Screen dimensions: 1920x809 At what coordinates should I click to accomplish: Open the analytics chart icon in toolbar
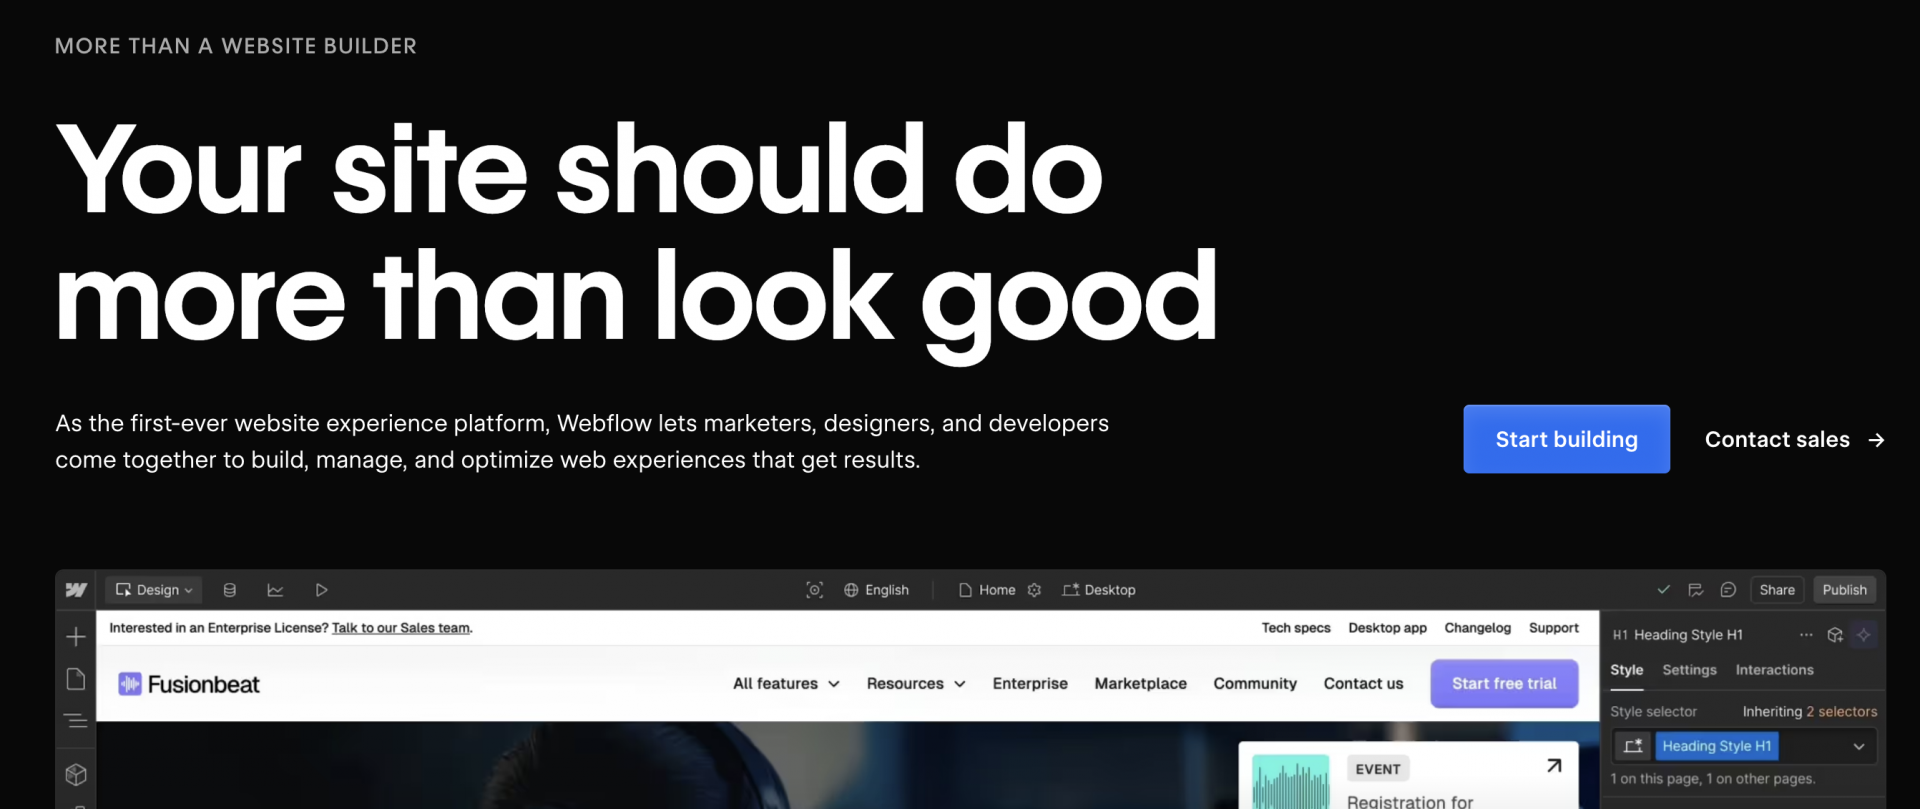(x=275, y=590)
